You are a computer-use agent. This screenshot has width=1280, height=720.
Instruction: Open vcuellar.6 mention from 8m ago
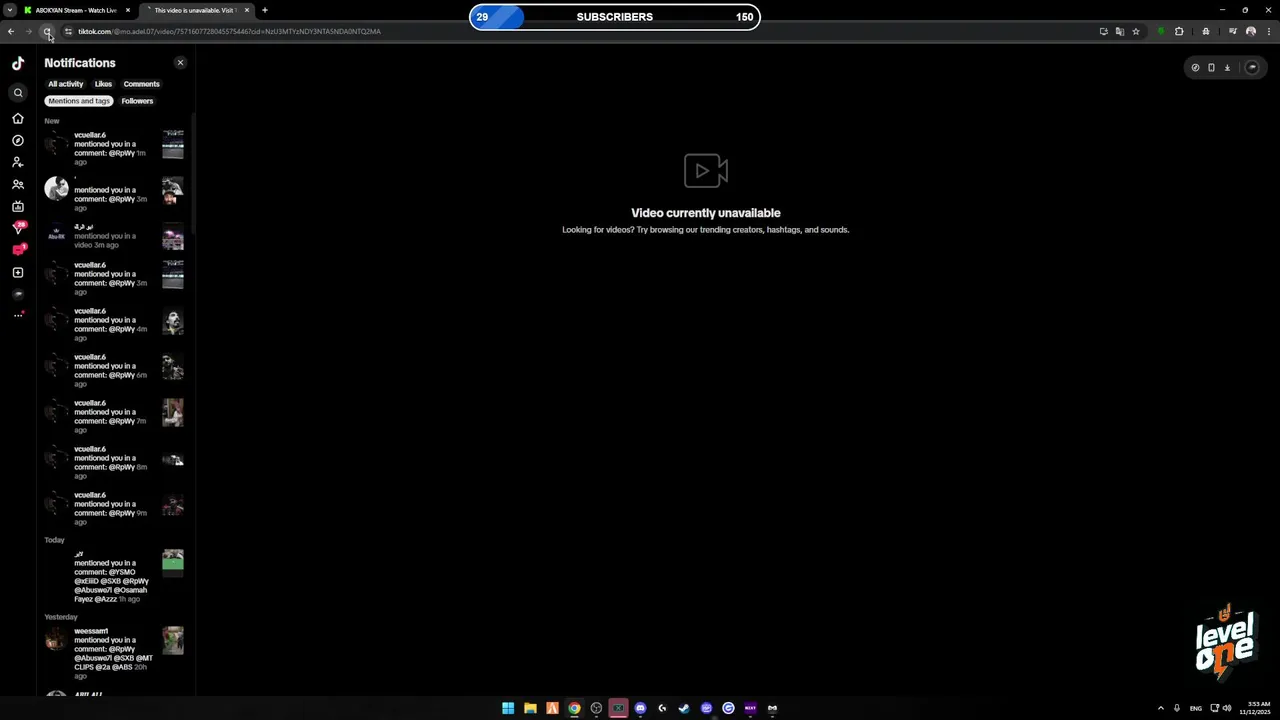(x=114, y=462)
